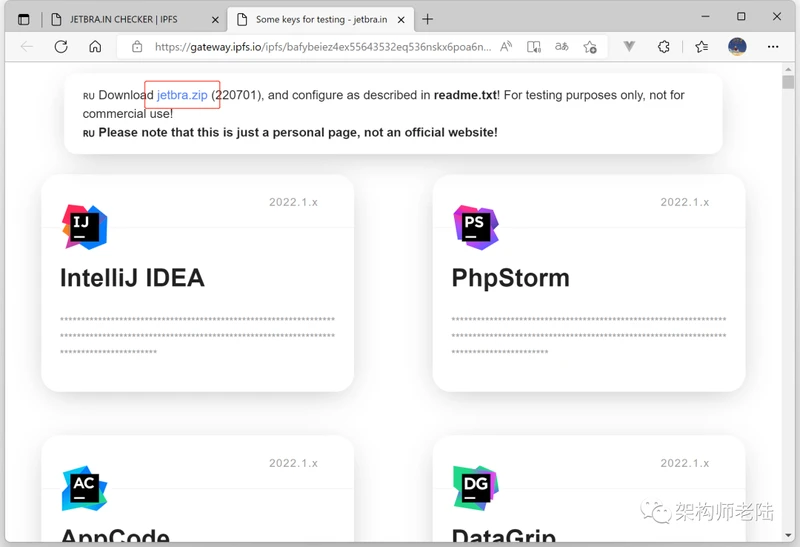Go back to previous page
The image size is (800, 547).
pos(27,47)
